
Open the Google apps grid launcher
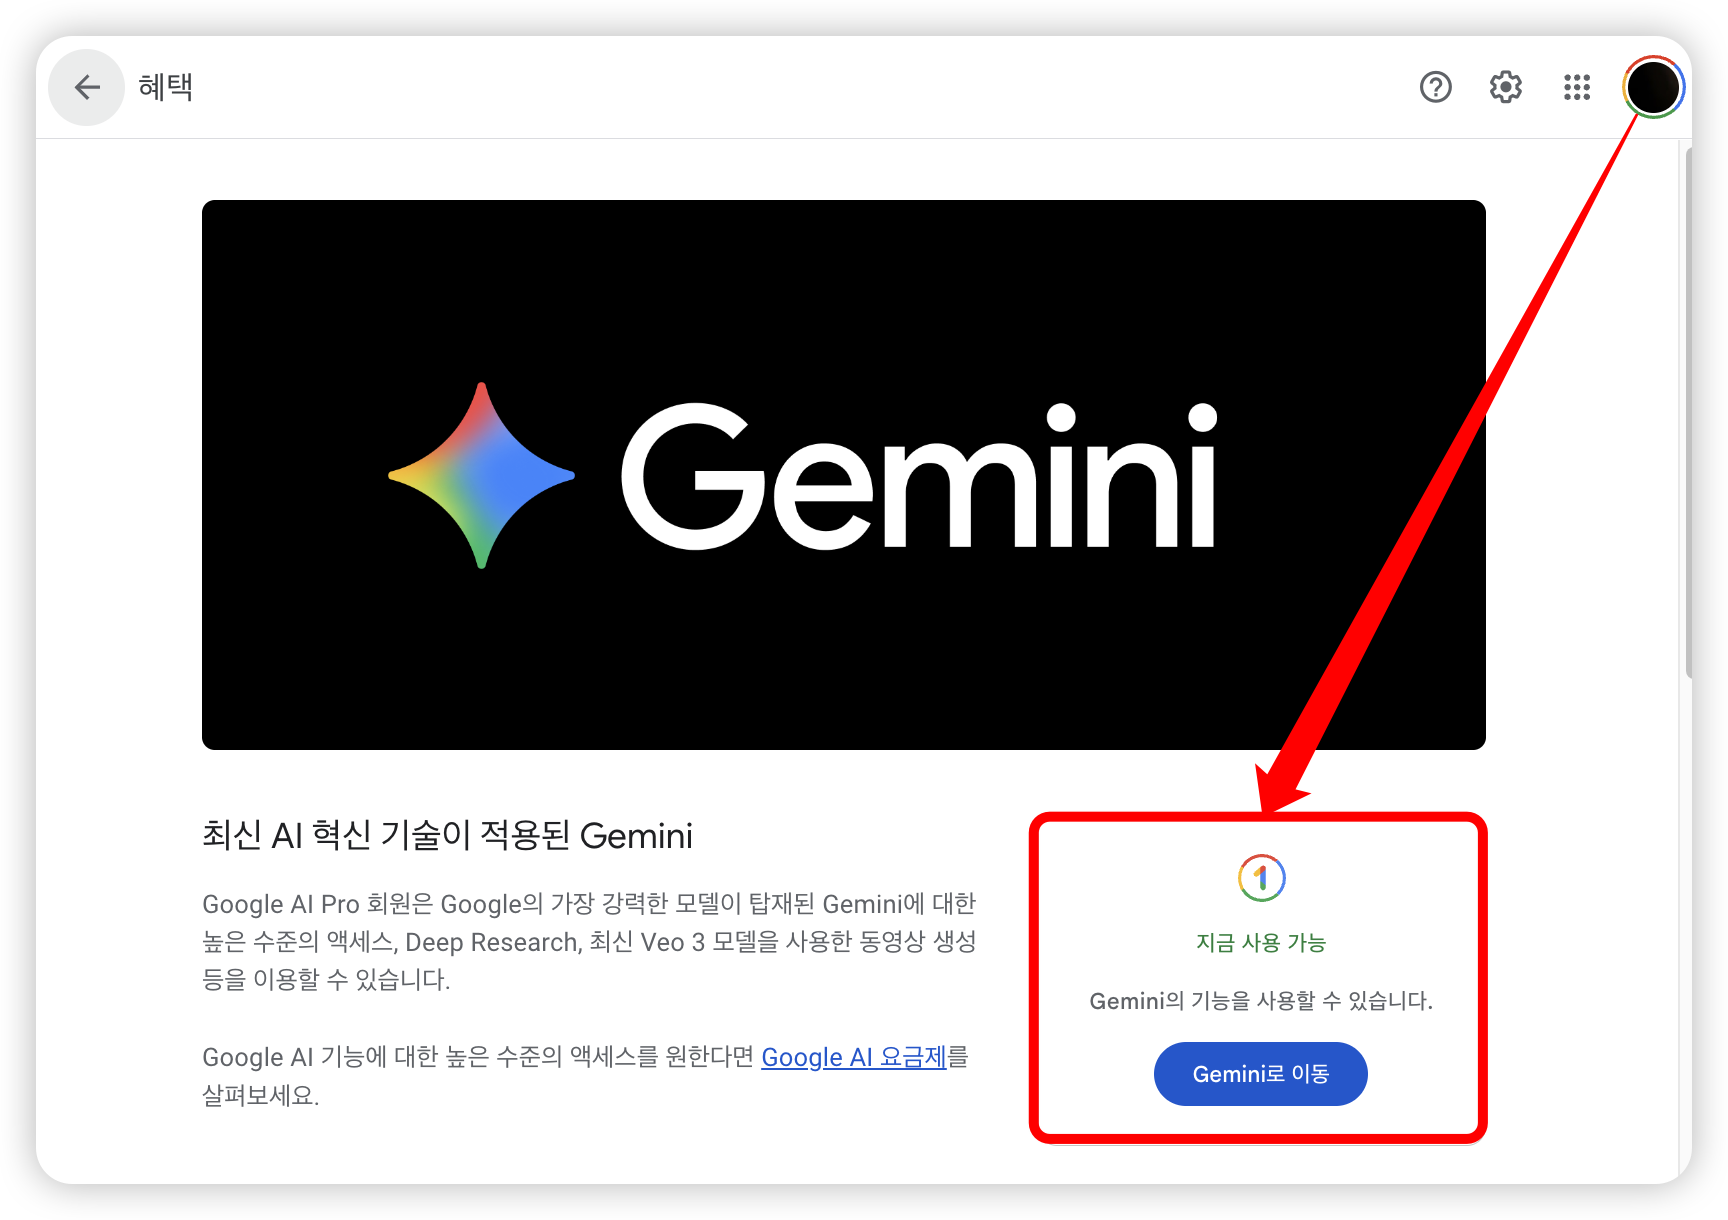pyautogui.click(x=1576, y=87)
